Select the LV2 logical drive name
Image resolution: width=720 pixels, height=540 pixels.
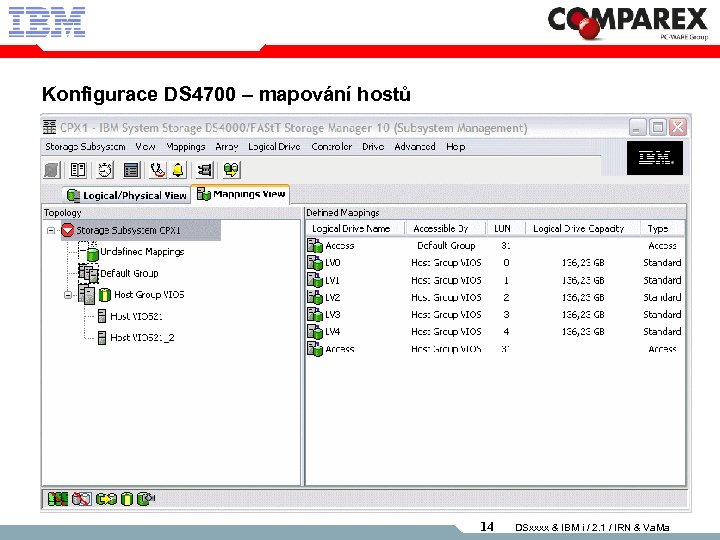pyautogui.click(x=332, y=298)
